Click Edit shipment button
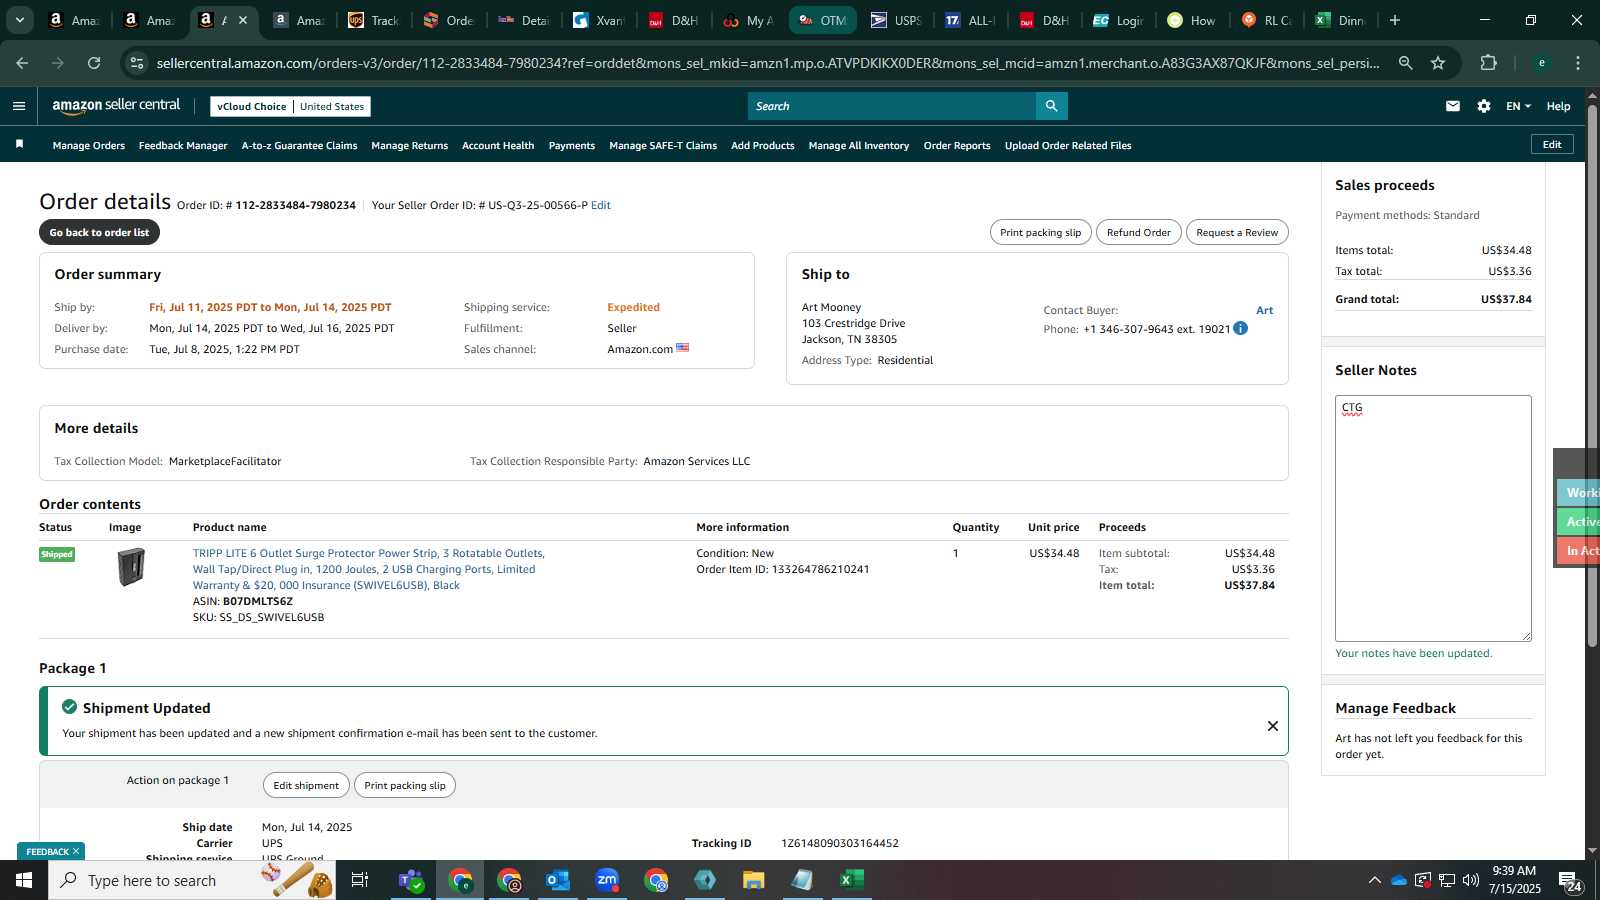1600x900 pixels. (x=306, y=785)
